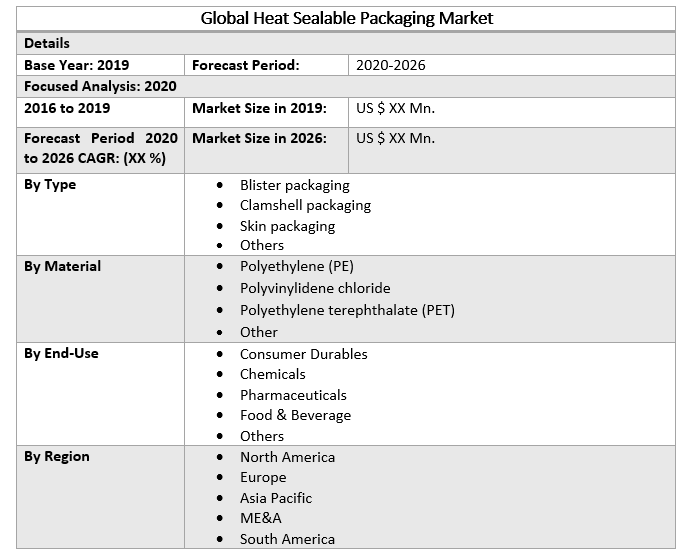The image size is (688, 552).
Task: Click the 'South America' list item
Action: 287,539
